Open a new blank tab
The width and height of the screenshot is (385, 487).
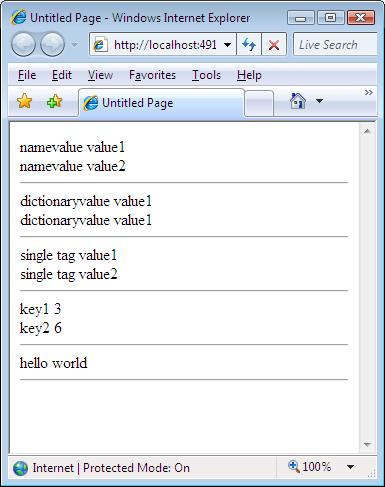[x=259, y=104]
